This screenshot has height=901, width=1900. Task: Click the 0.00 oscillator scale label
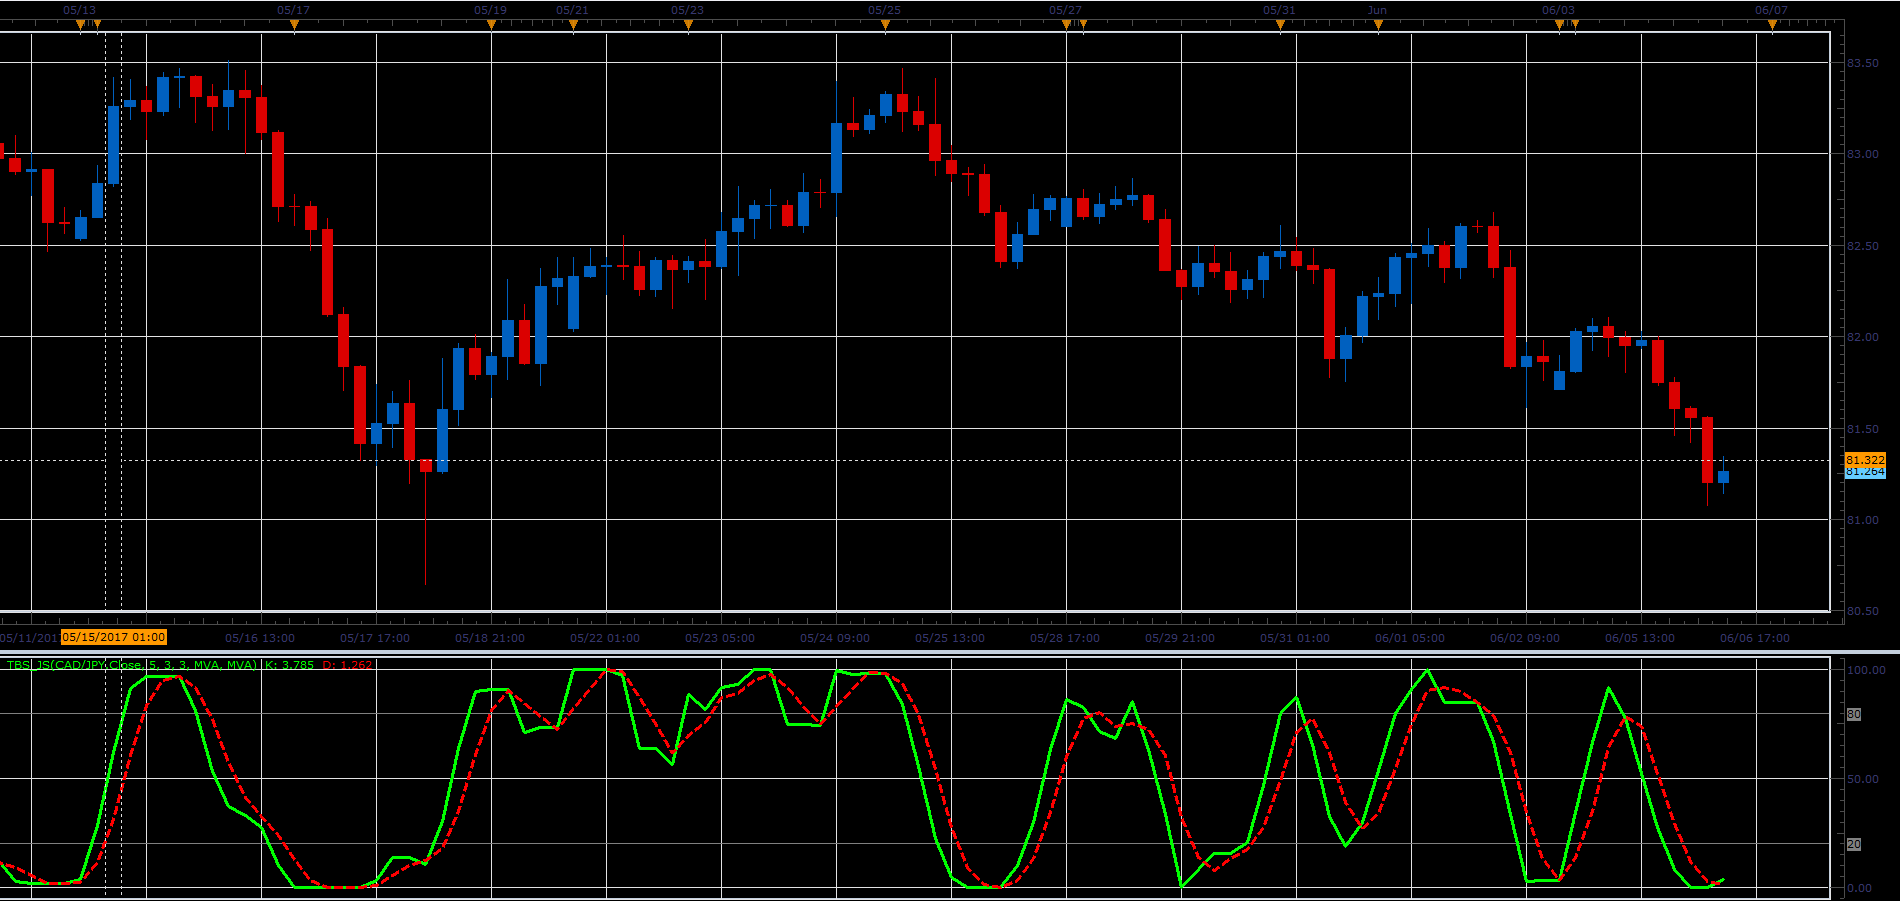pos(1859,888)
